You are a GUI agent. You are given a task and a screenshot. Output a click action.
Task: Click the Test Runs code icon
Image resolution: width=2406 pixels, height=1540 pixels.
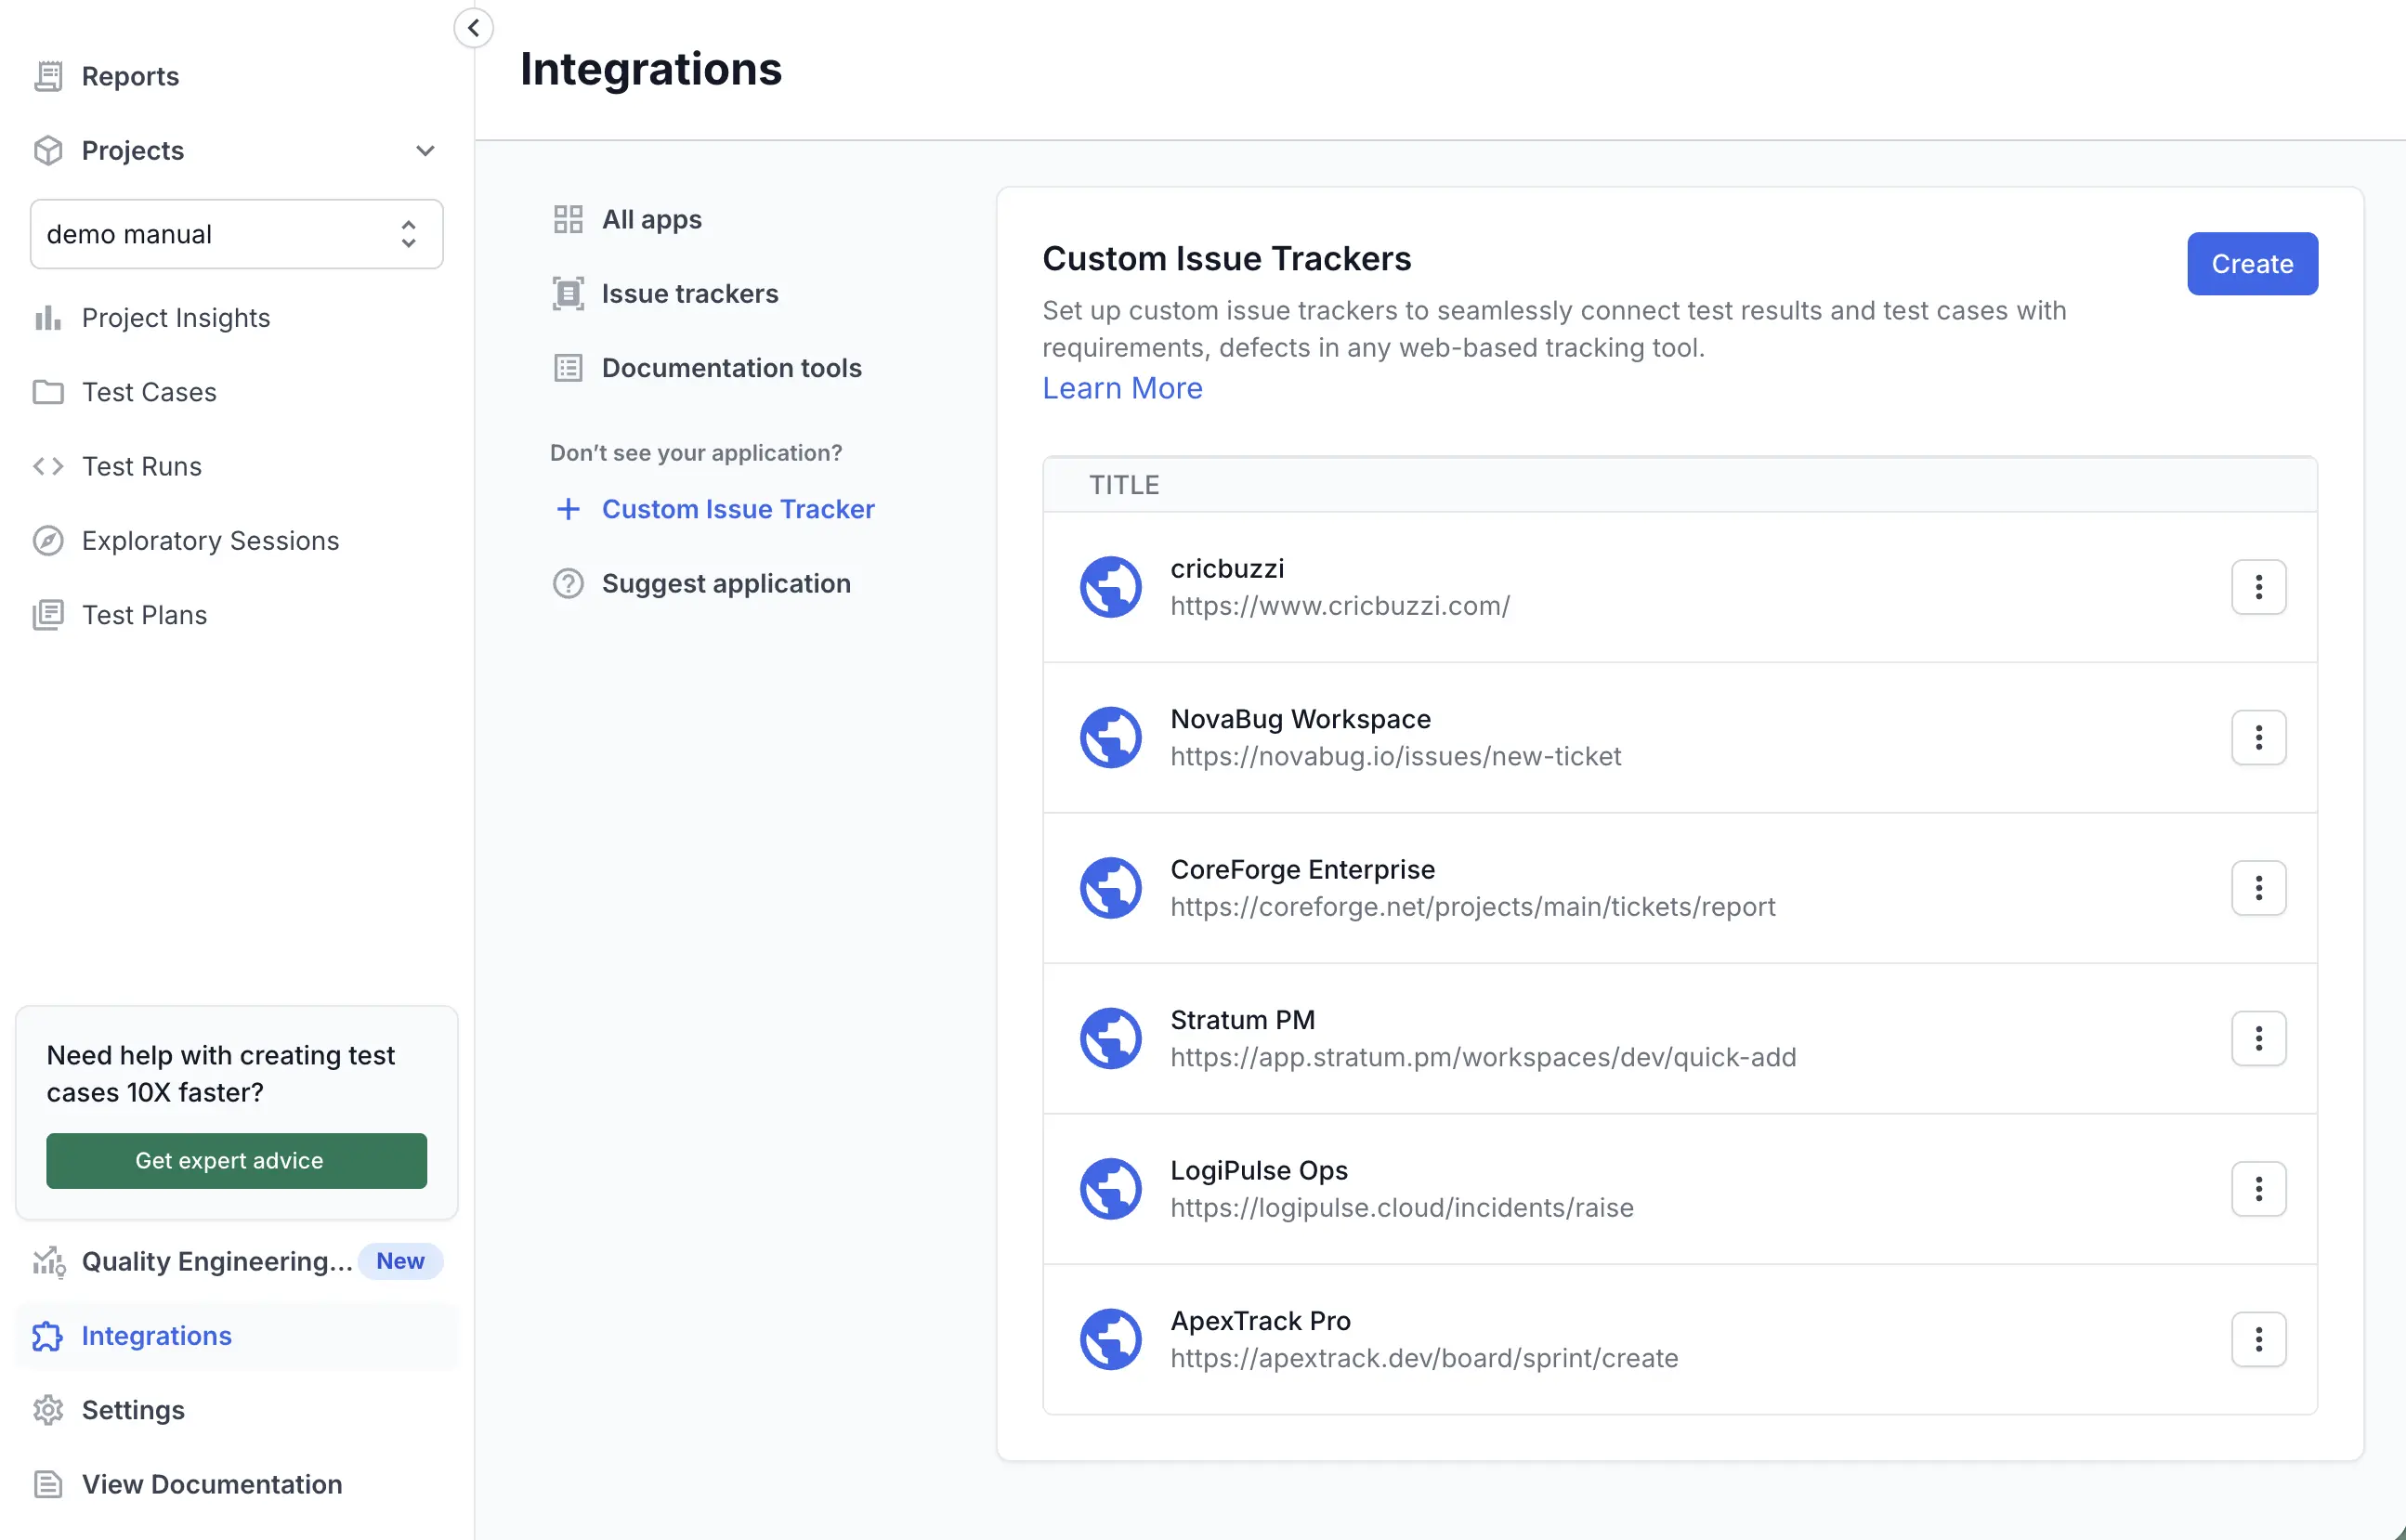(x=48, y=466)
